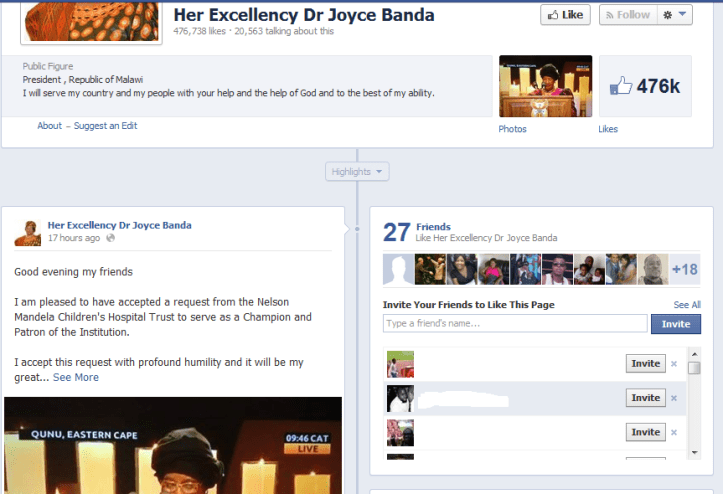Focus the 'Type a friend's name' field
The width and height of the screenshot is (723, 494).
tap(514, 324)
